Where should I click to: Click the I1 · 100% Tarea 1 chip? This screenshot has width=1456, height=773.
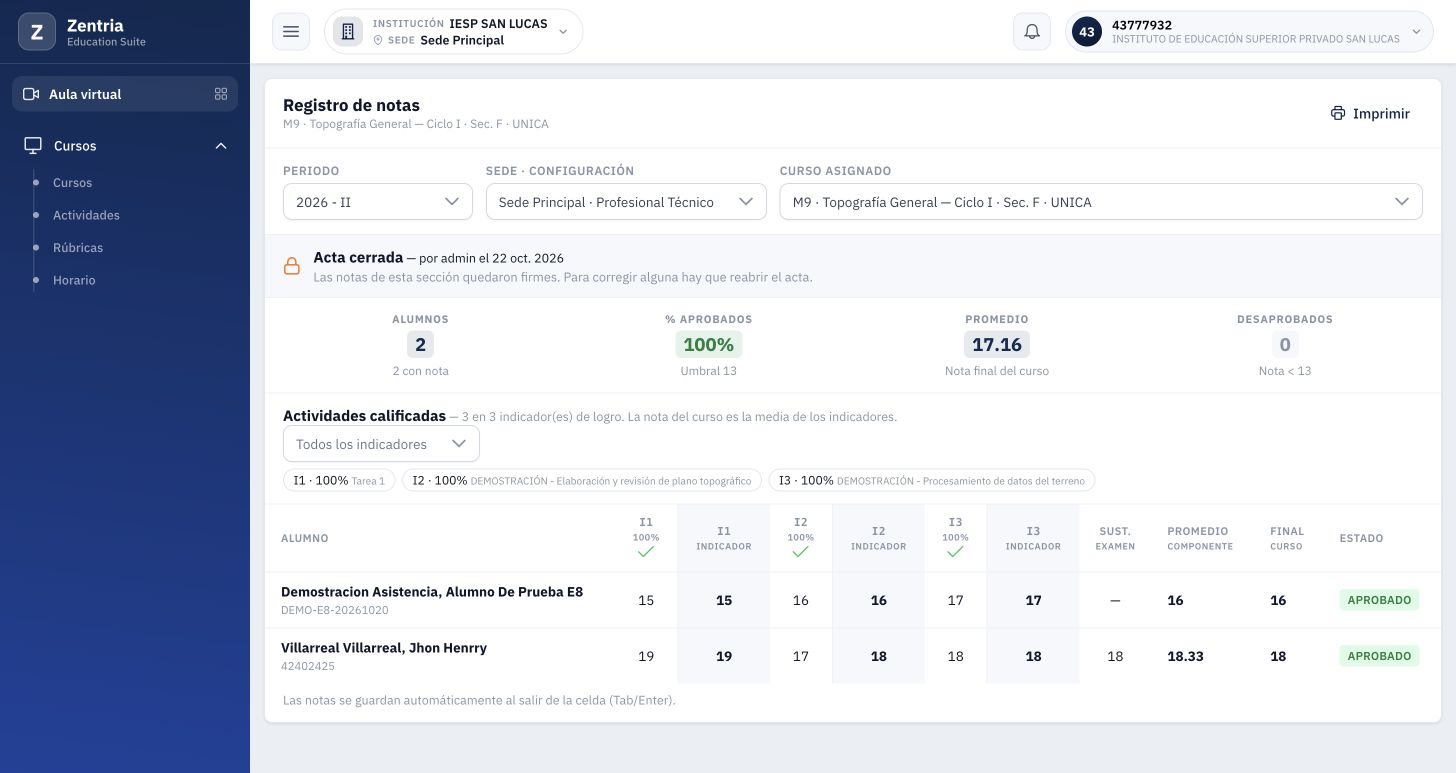[339, 481]
